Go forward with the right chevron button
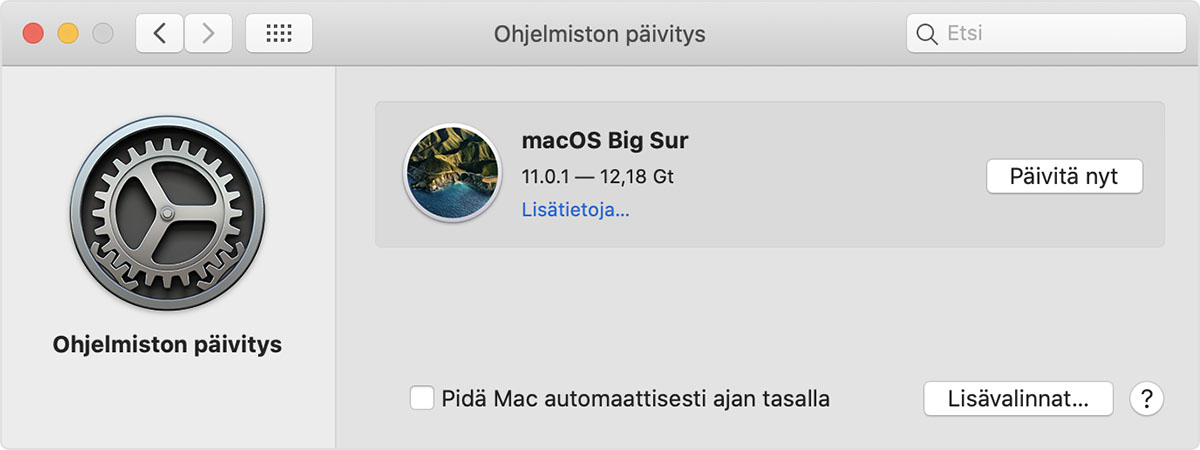The height and width of the screenshot is (450, 1200). 207,33
